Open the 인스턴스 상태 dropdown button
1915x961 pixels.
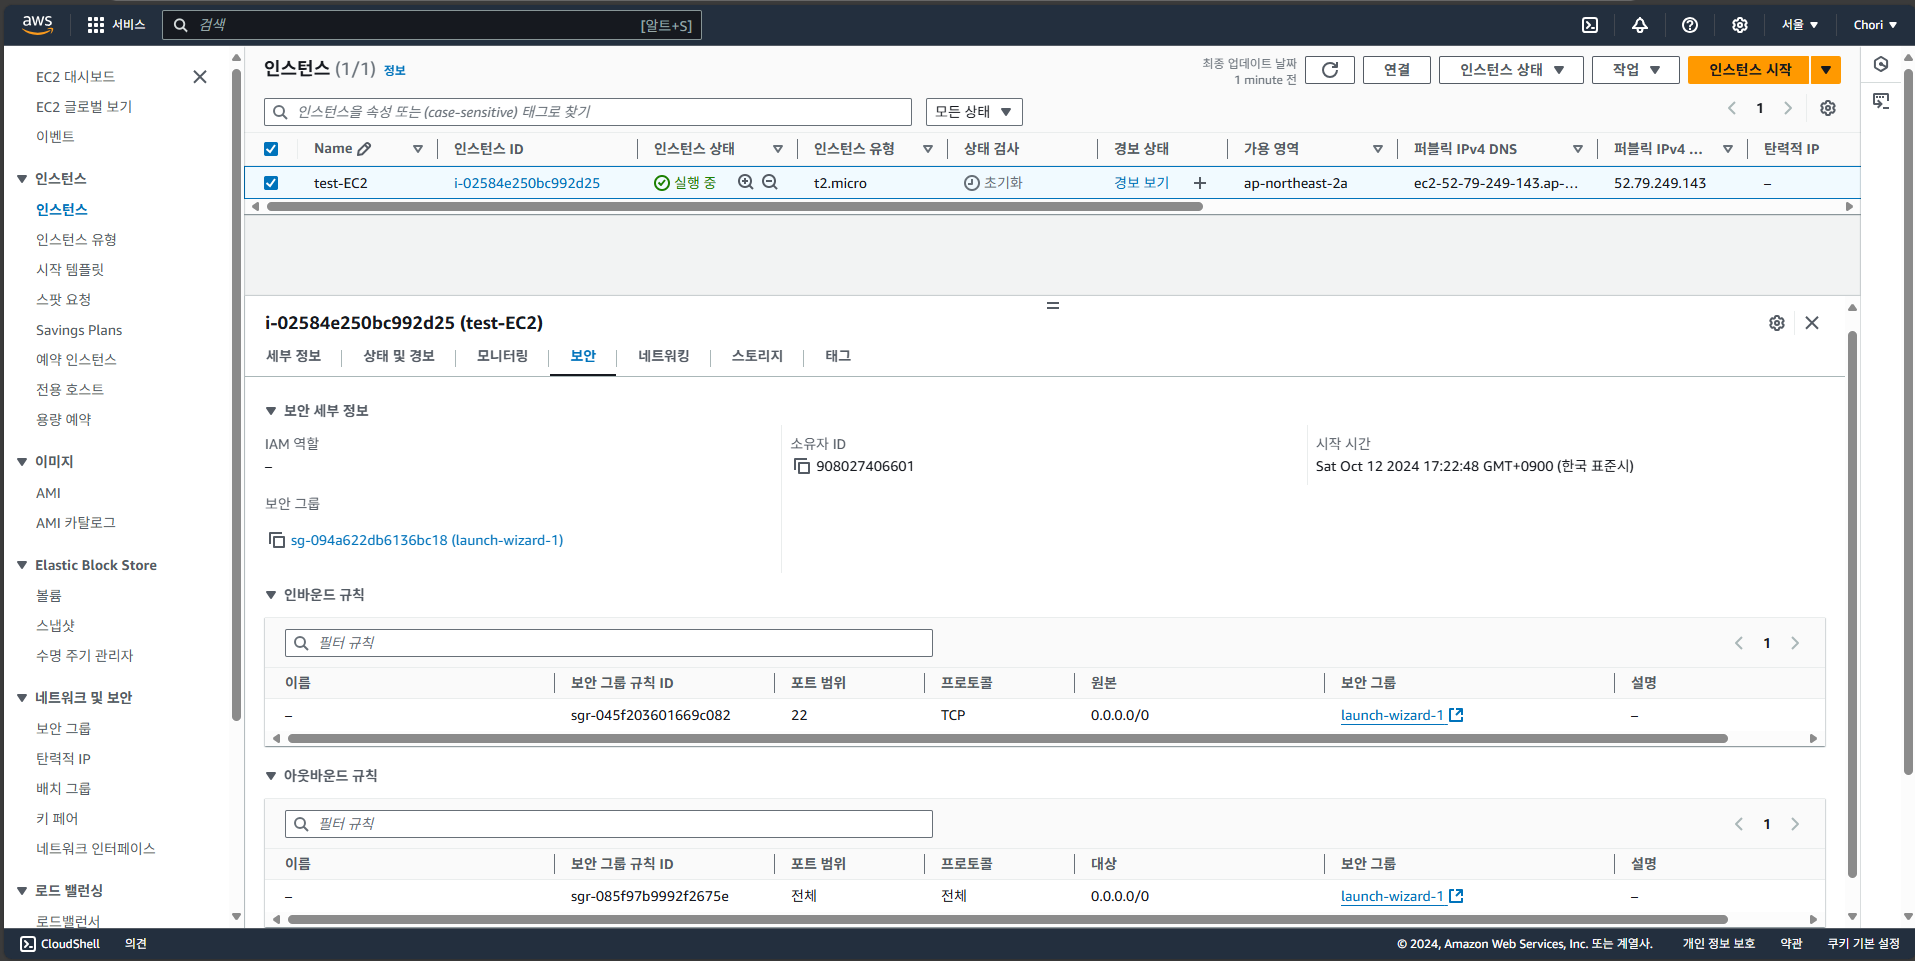coord(1511,70)
